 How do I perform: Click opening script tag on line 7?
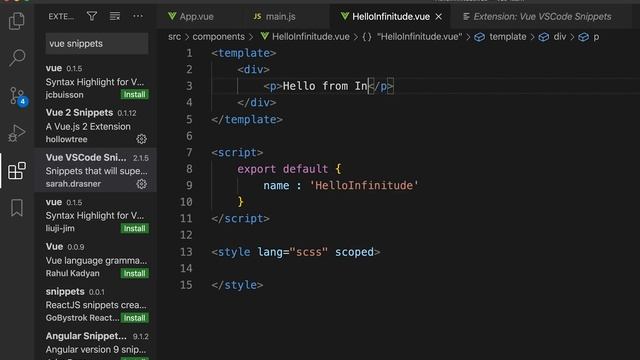pyautogui.click(x=237, y=153)
